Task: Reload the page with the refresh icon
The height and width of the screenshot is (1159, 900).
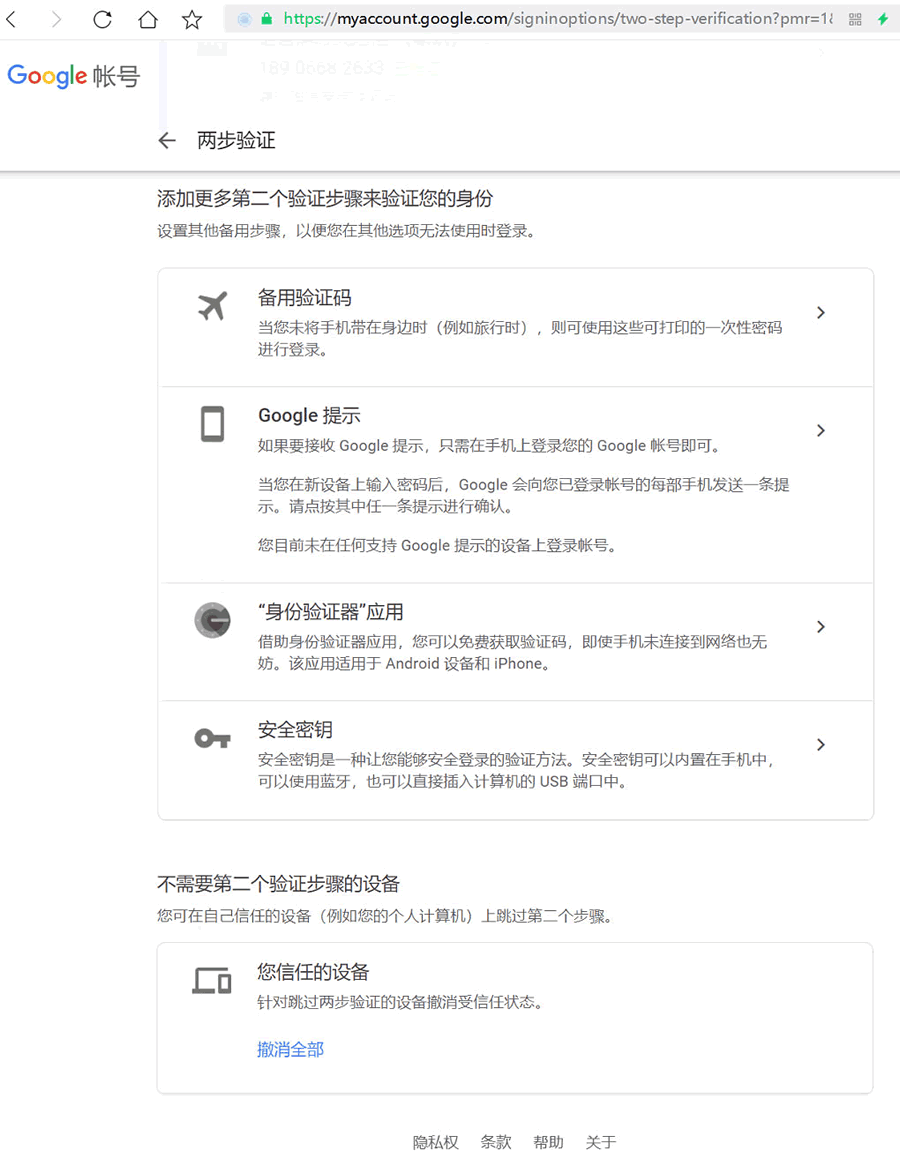Action: pos(103,19)
